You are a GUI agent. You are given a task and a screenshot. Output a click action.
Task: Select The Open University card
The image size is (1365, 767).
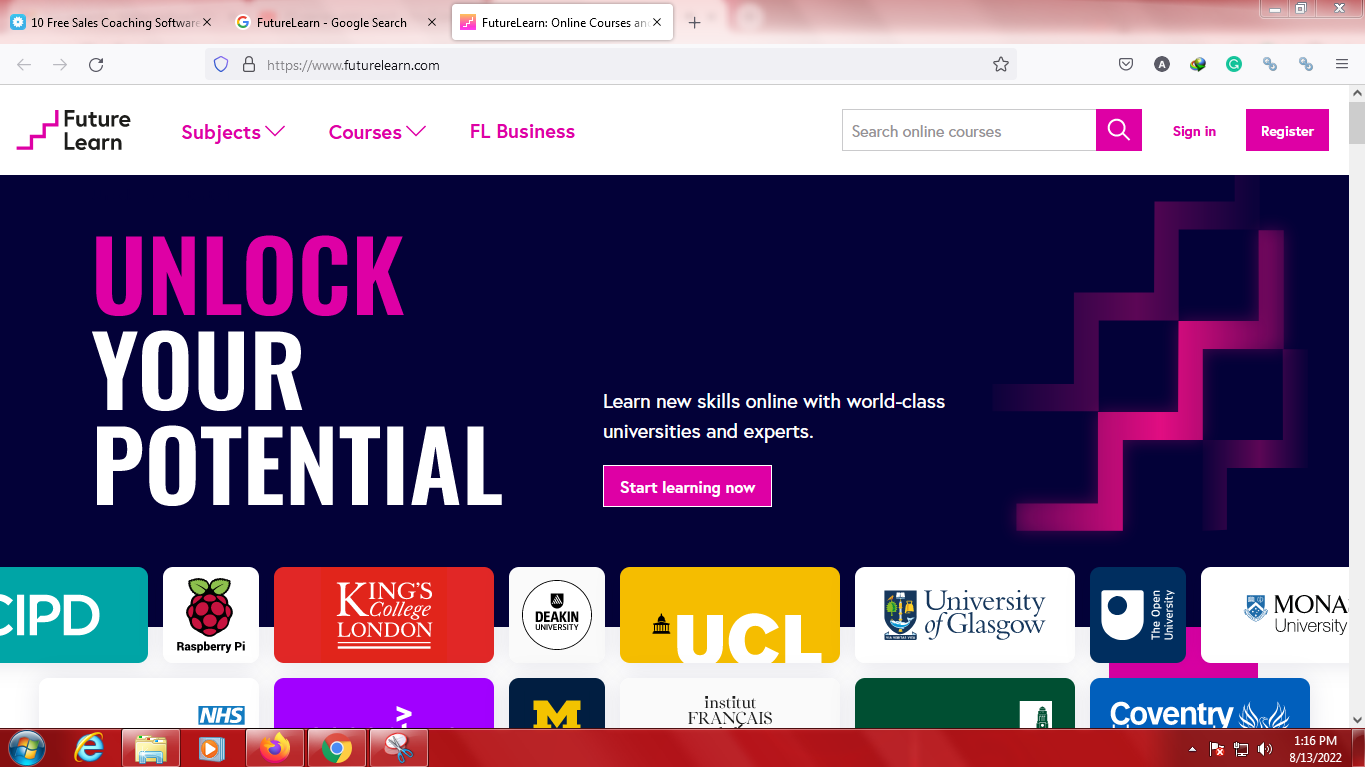click(x=1138, y=615)
